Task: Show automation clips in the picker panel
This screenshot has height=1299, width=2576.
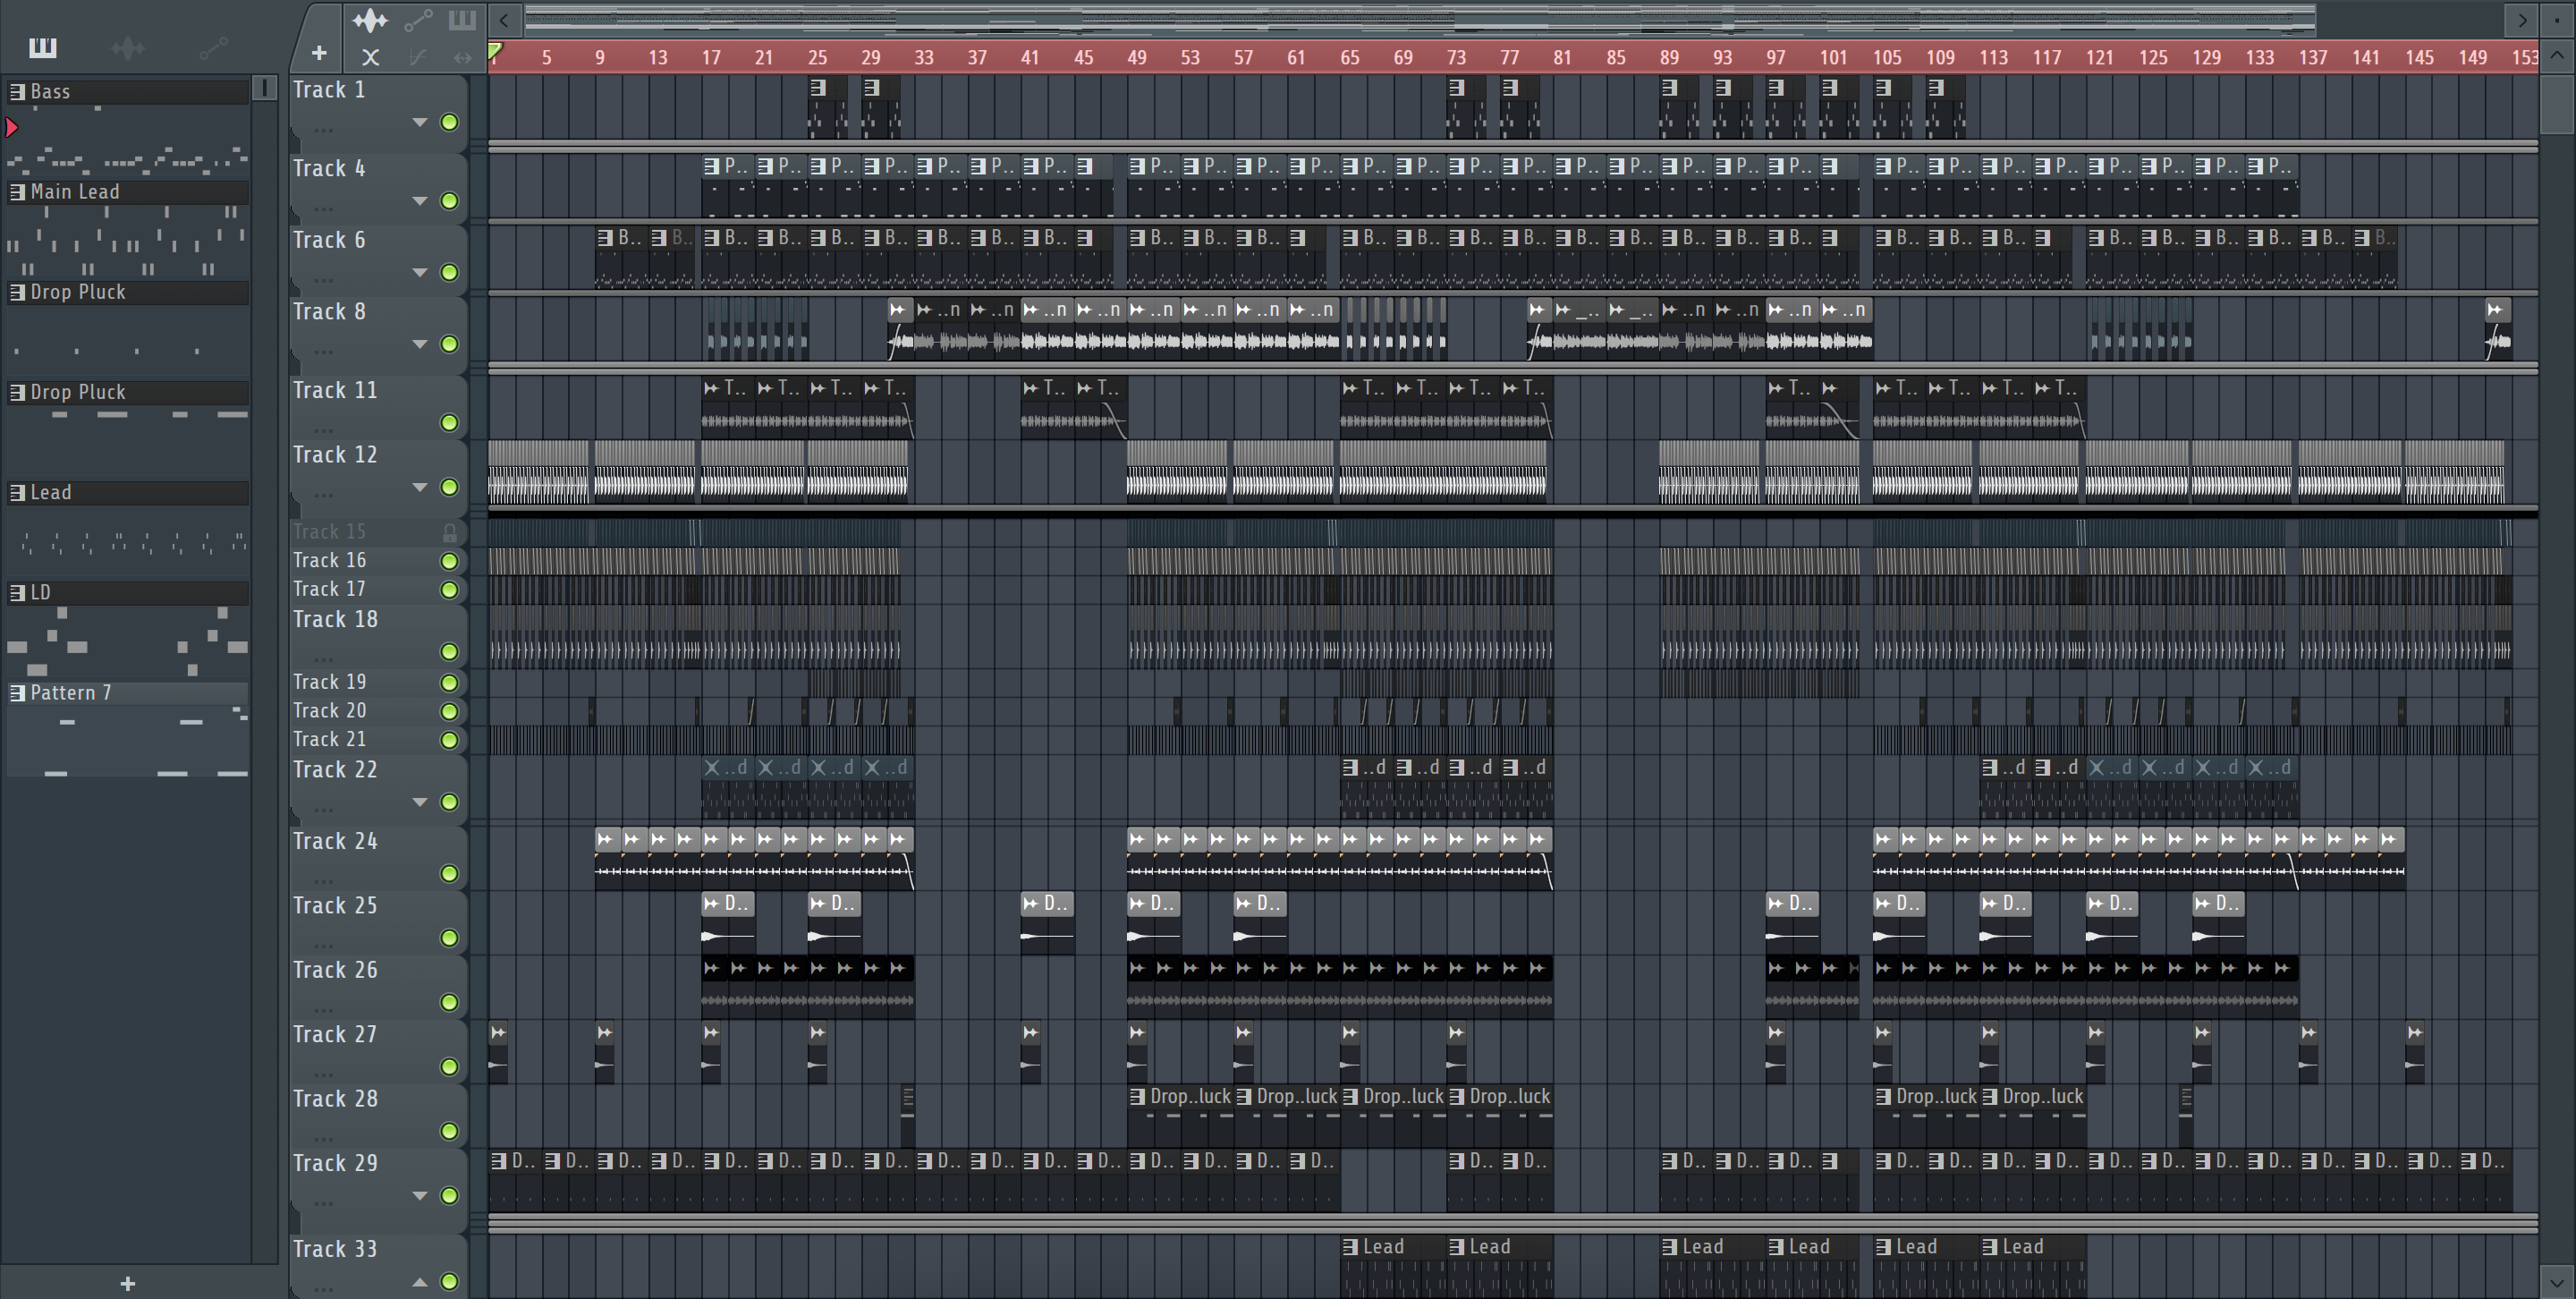Action: (x=213, y=47)
